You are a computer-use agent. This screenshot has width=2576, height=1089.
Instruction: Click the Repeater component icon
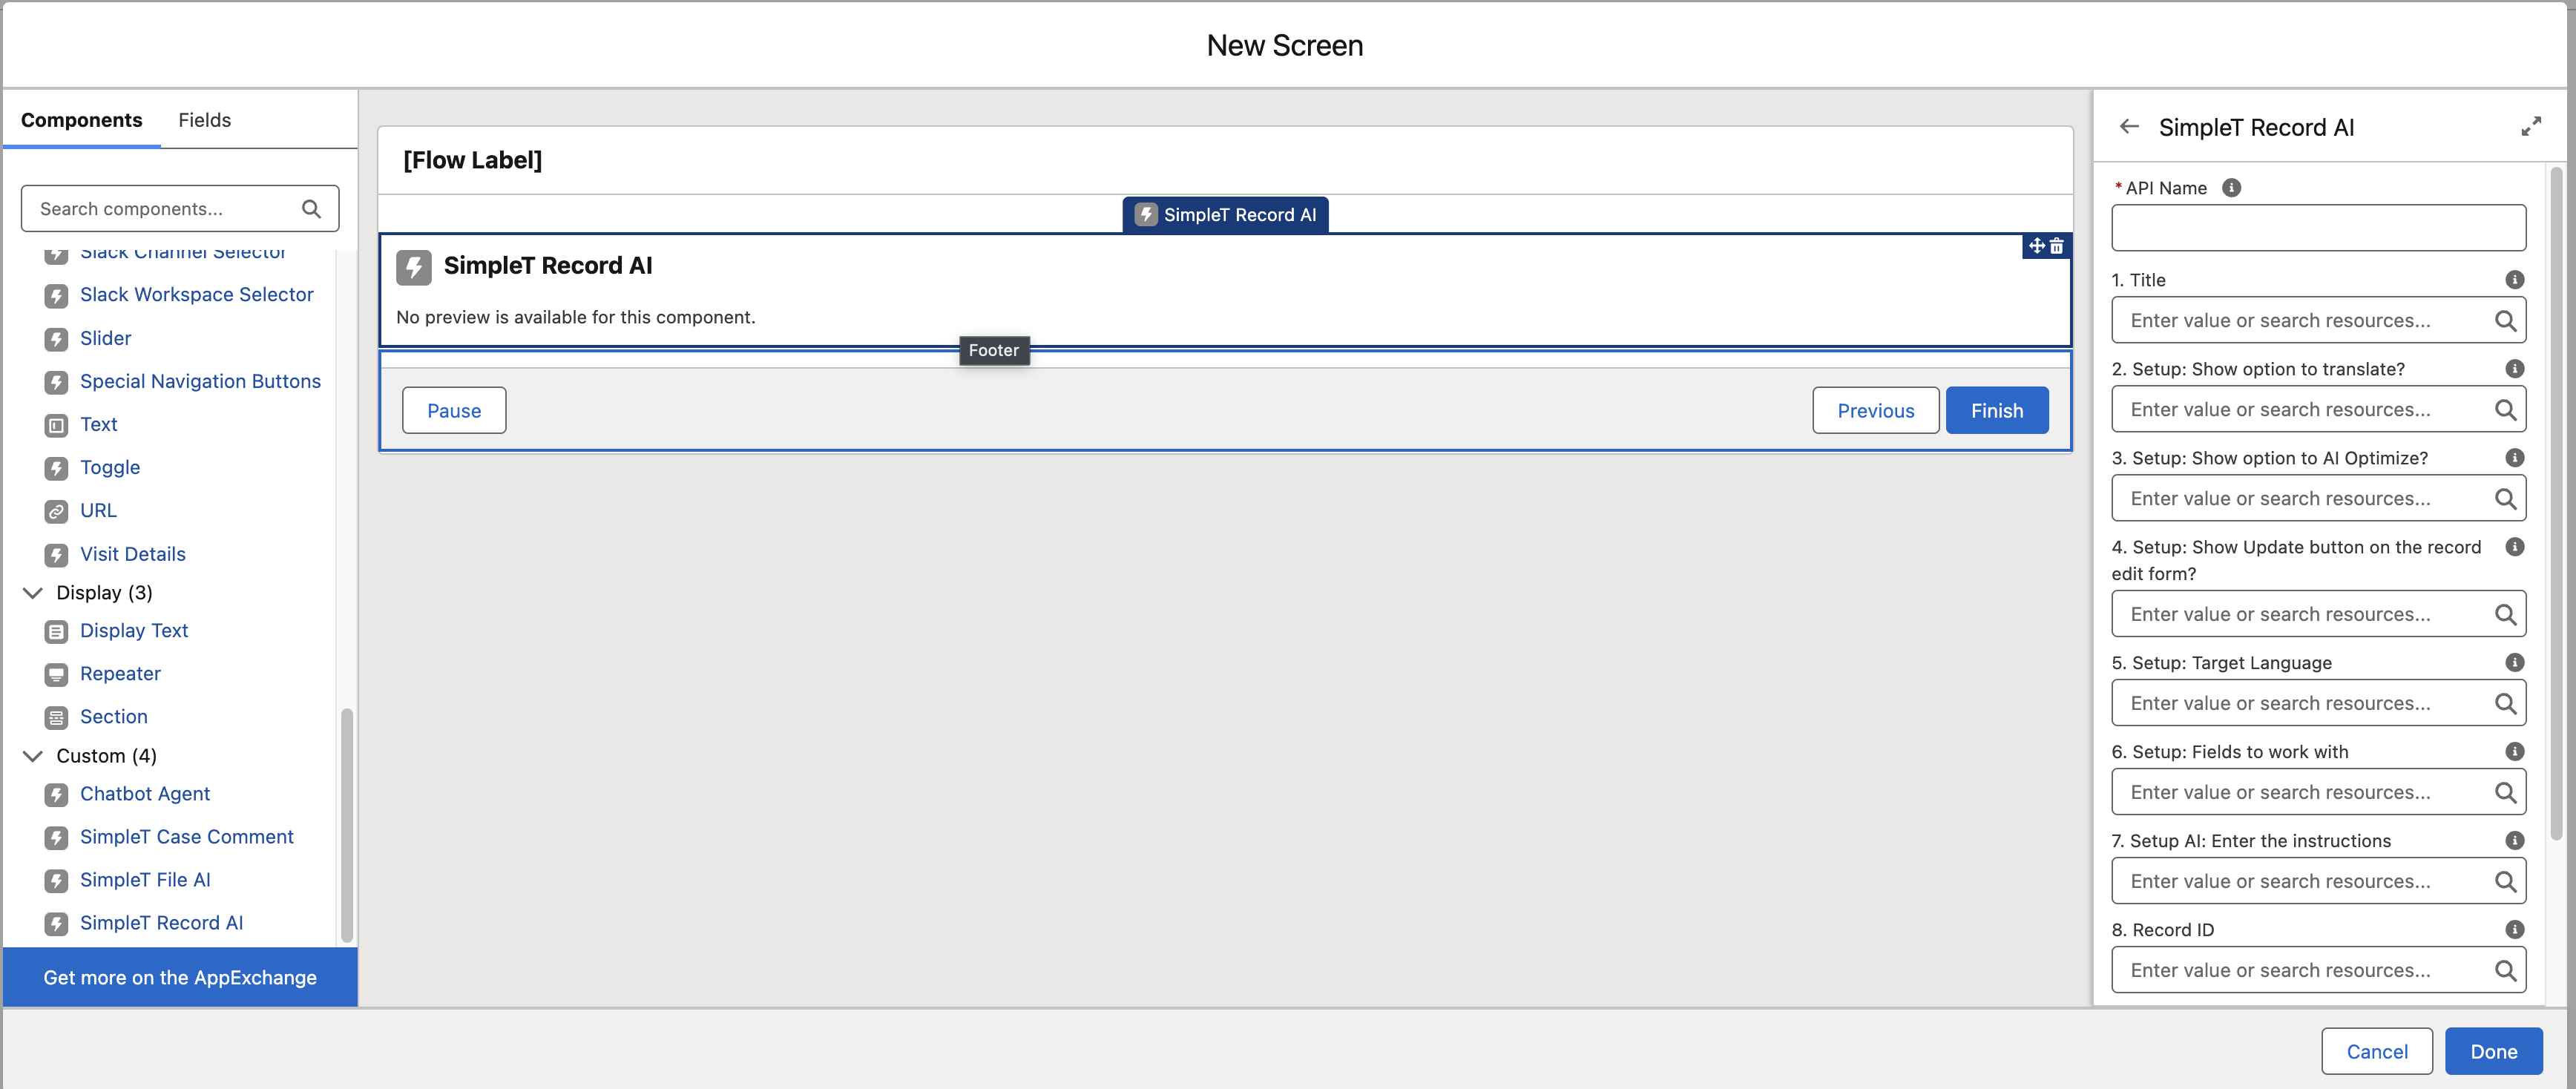click(x=56, y=674)
